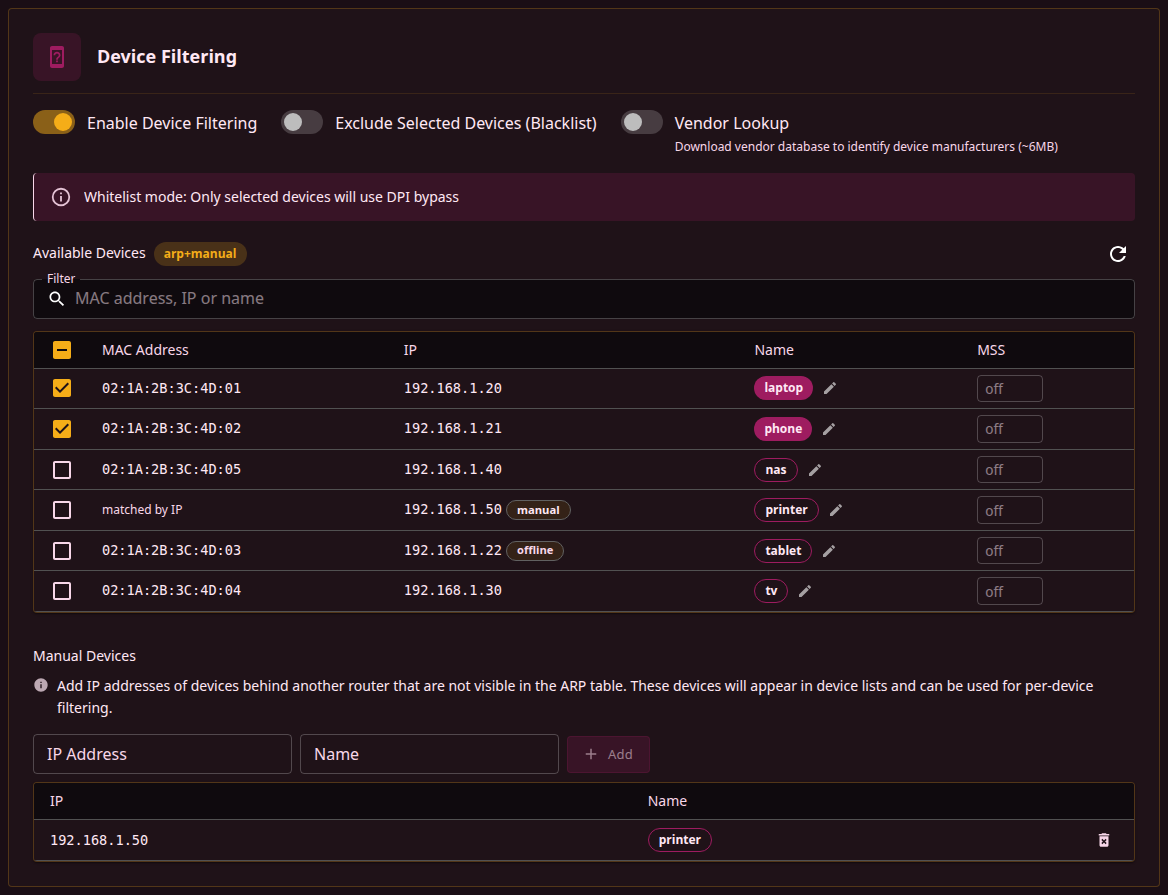Delete manual device 192.168.1.50

(x=1104, y=840)
